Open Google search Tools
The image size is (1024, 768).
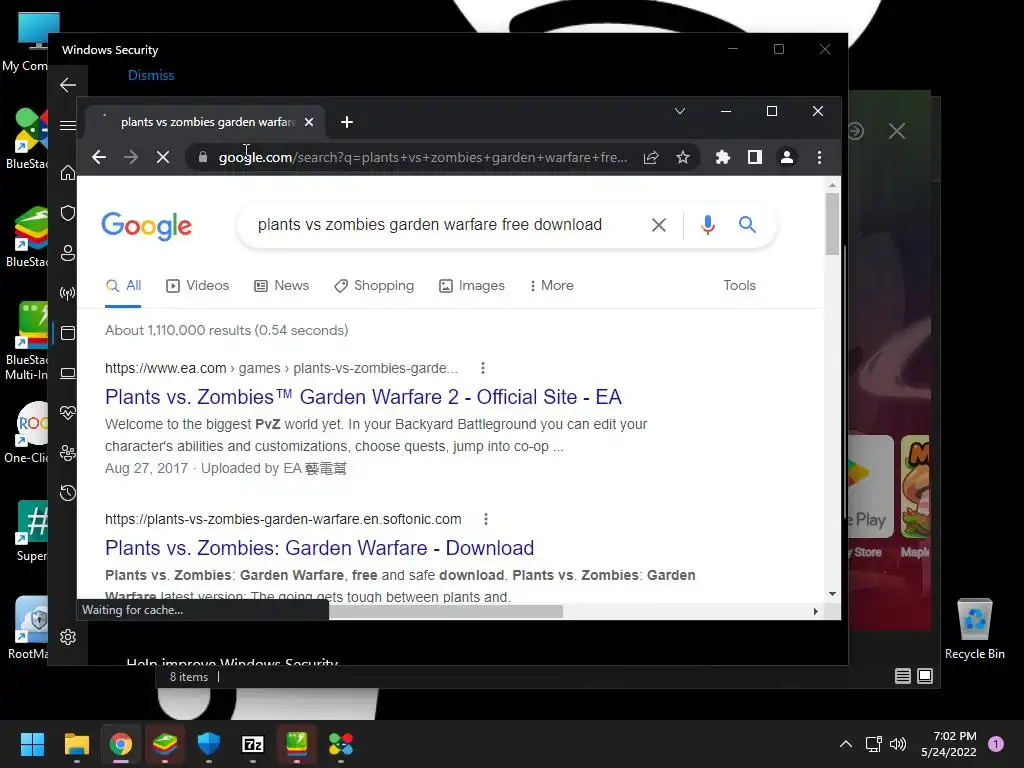coord(739,285)
